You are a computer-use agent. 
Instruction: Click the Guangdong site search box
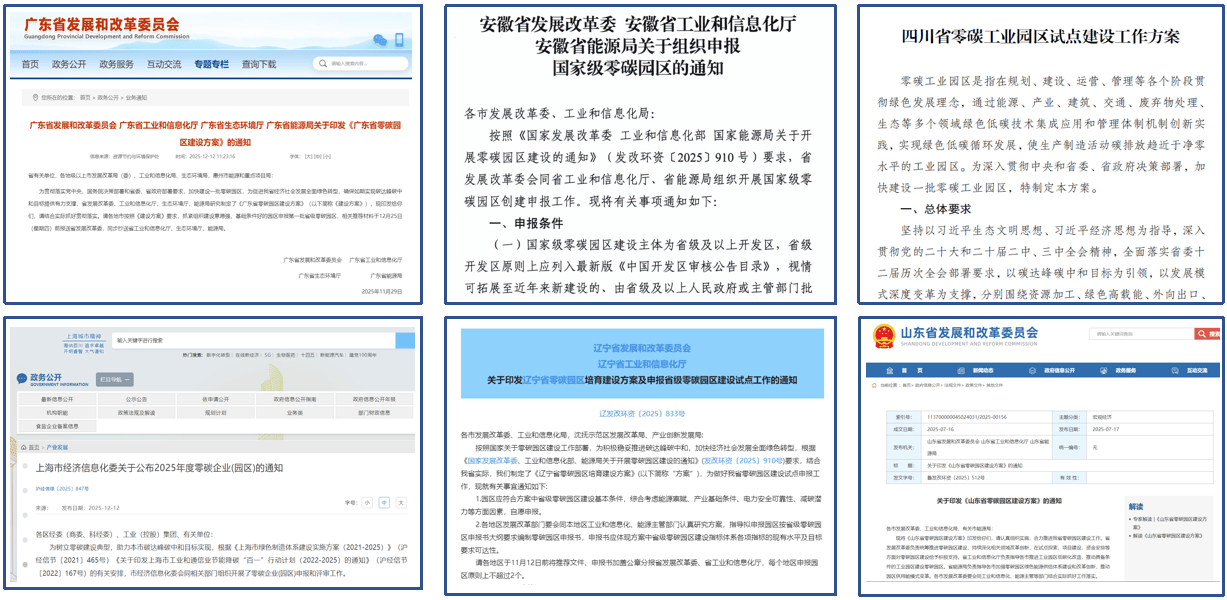pos(361,64)
